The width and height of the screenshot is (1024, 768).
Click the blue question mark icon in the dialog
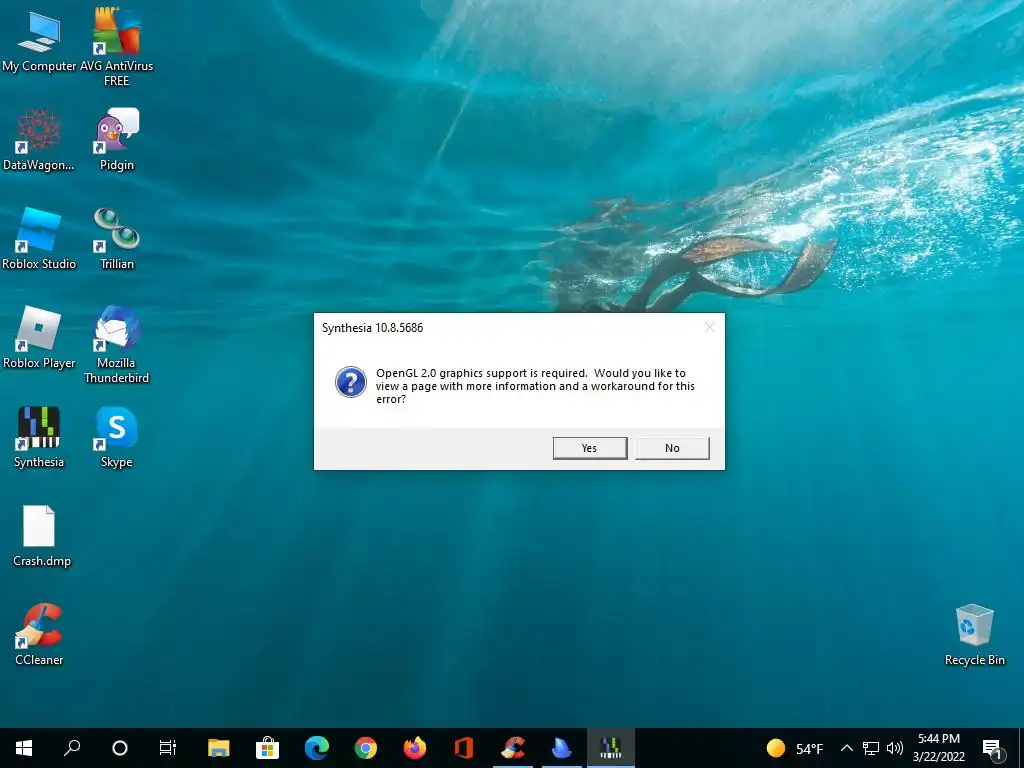click(x=351, y=382)
